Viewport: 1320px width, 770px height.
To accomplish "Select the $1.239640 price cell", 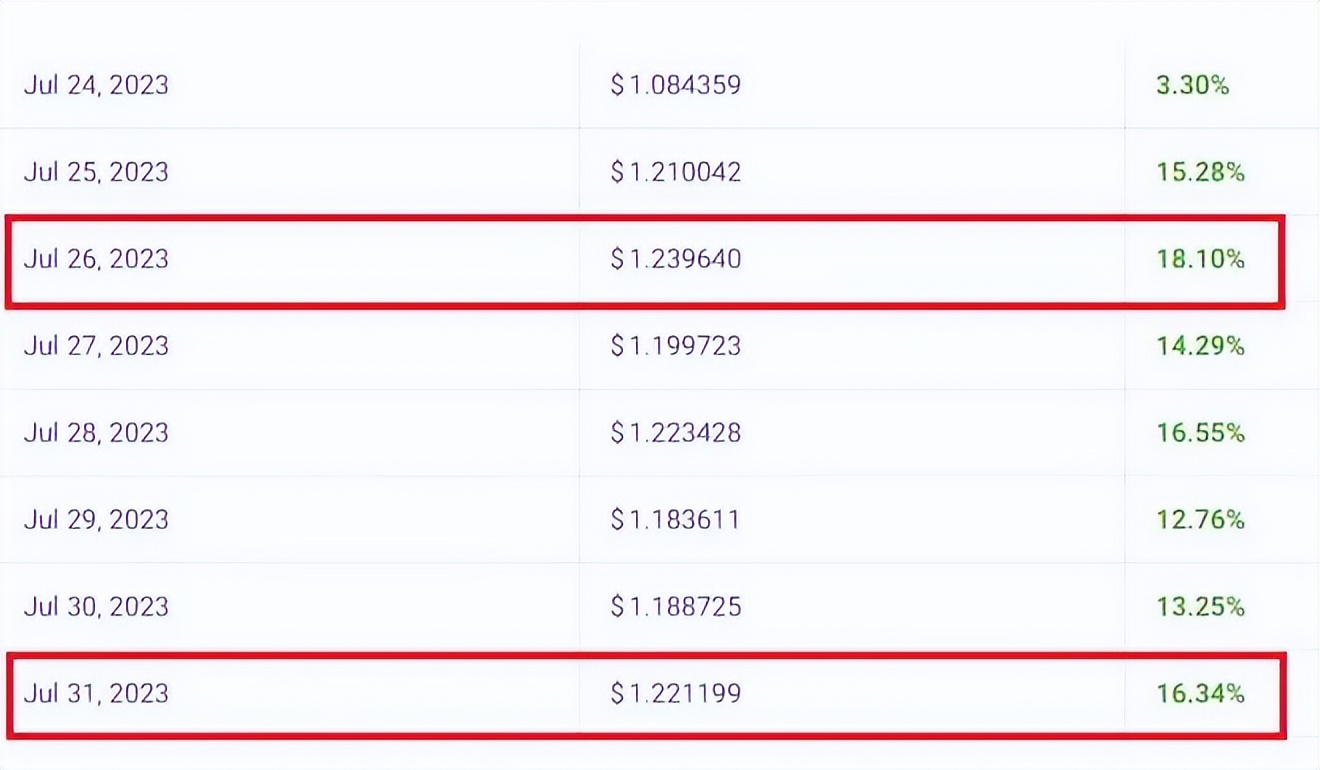I will coord(676,259).
